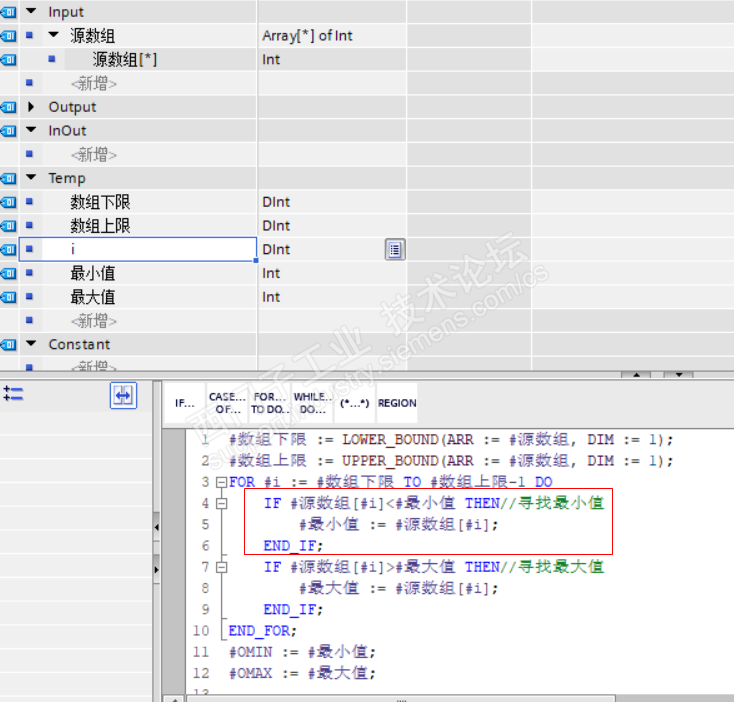
Task: Insert FOR TO DO loop snippet
Action: (270, 403)
